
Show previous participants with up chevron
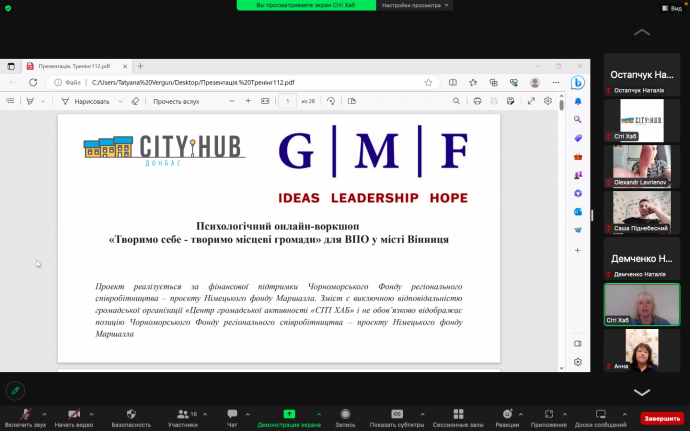pos(642,32)
